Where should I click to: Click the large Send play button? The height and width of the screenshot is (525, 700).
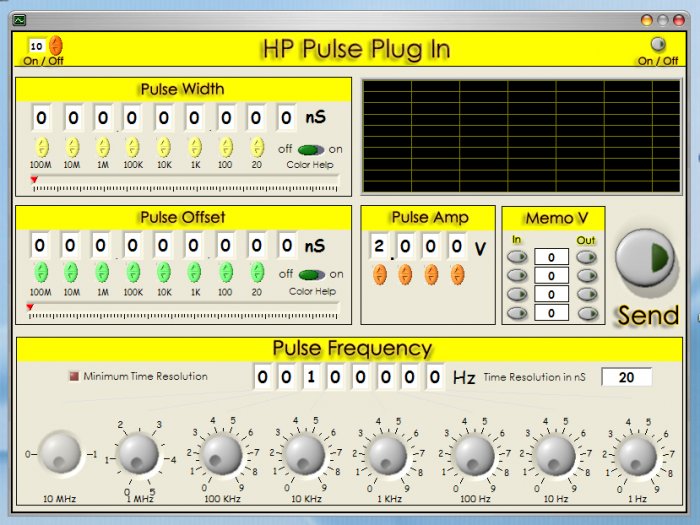(646, 258)
